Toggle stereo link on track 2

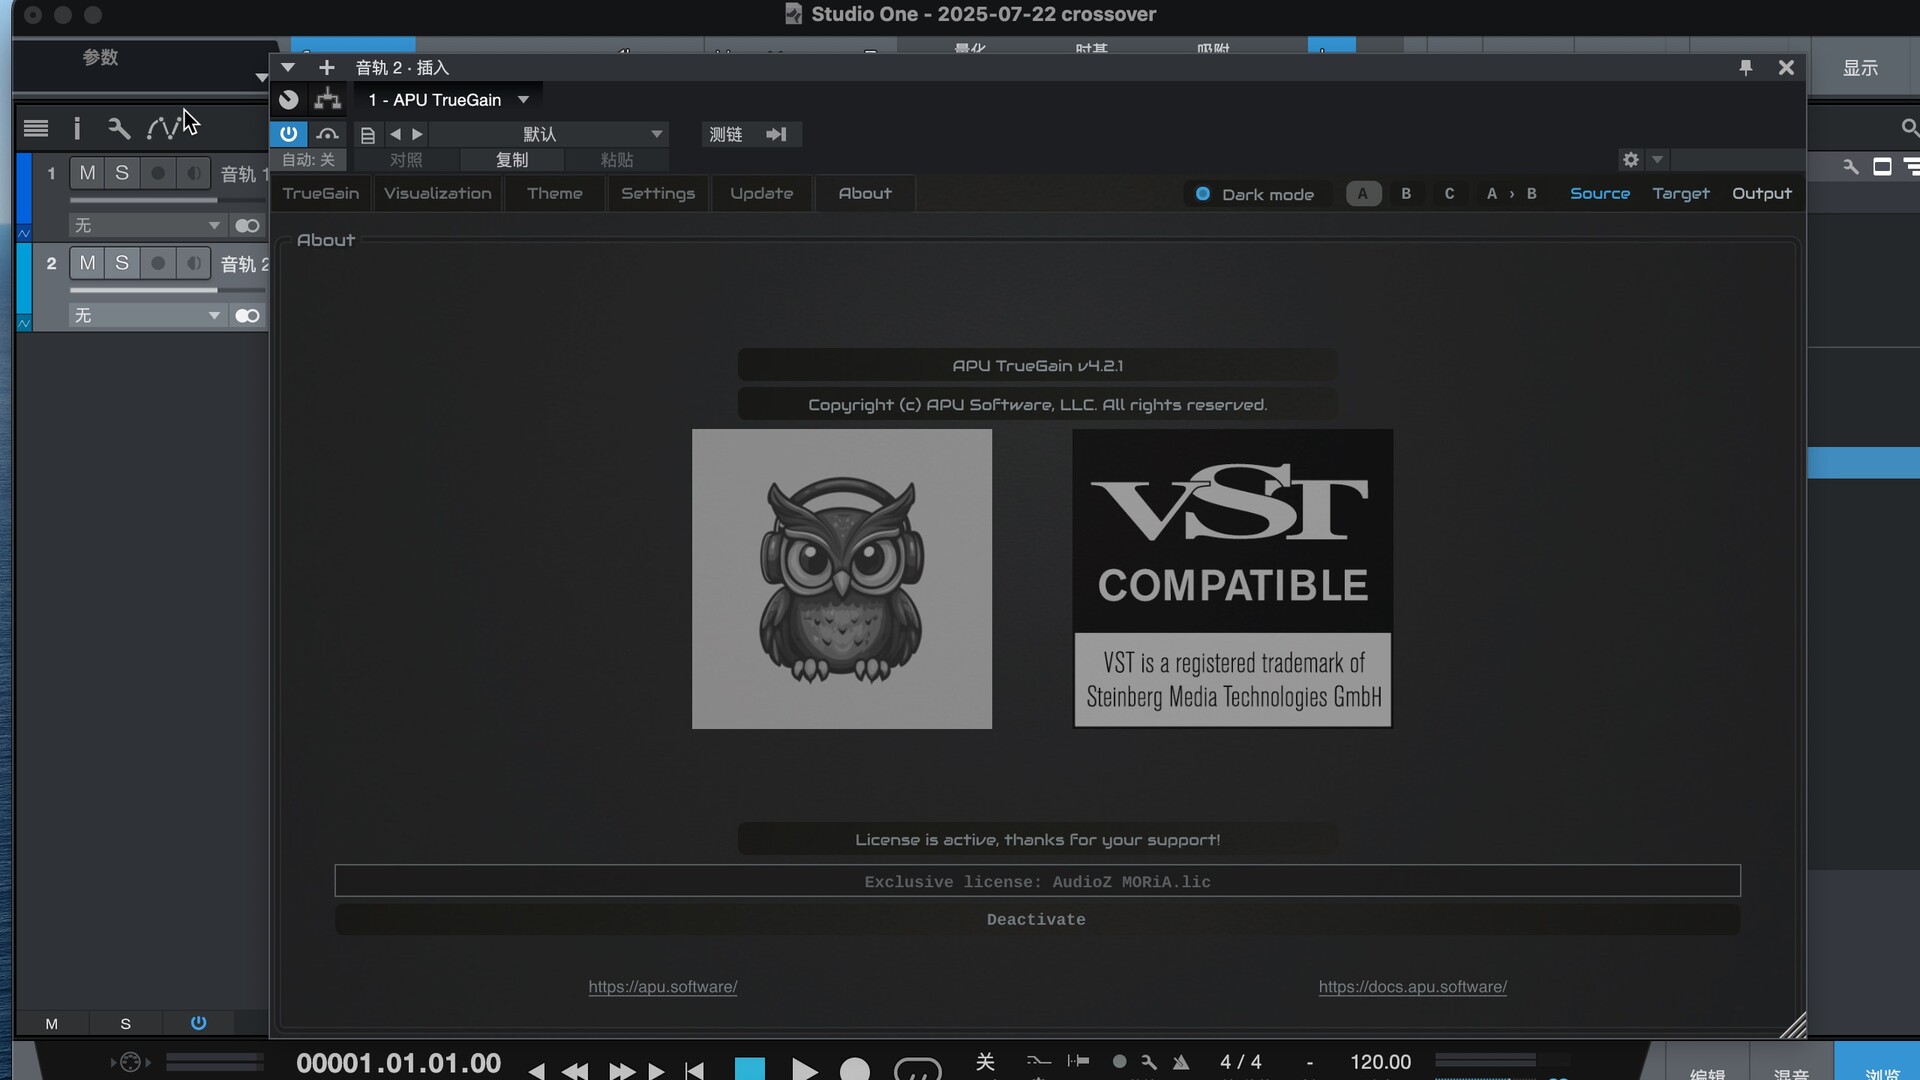point(247,316)
